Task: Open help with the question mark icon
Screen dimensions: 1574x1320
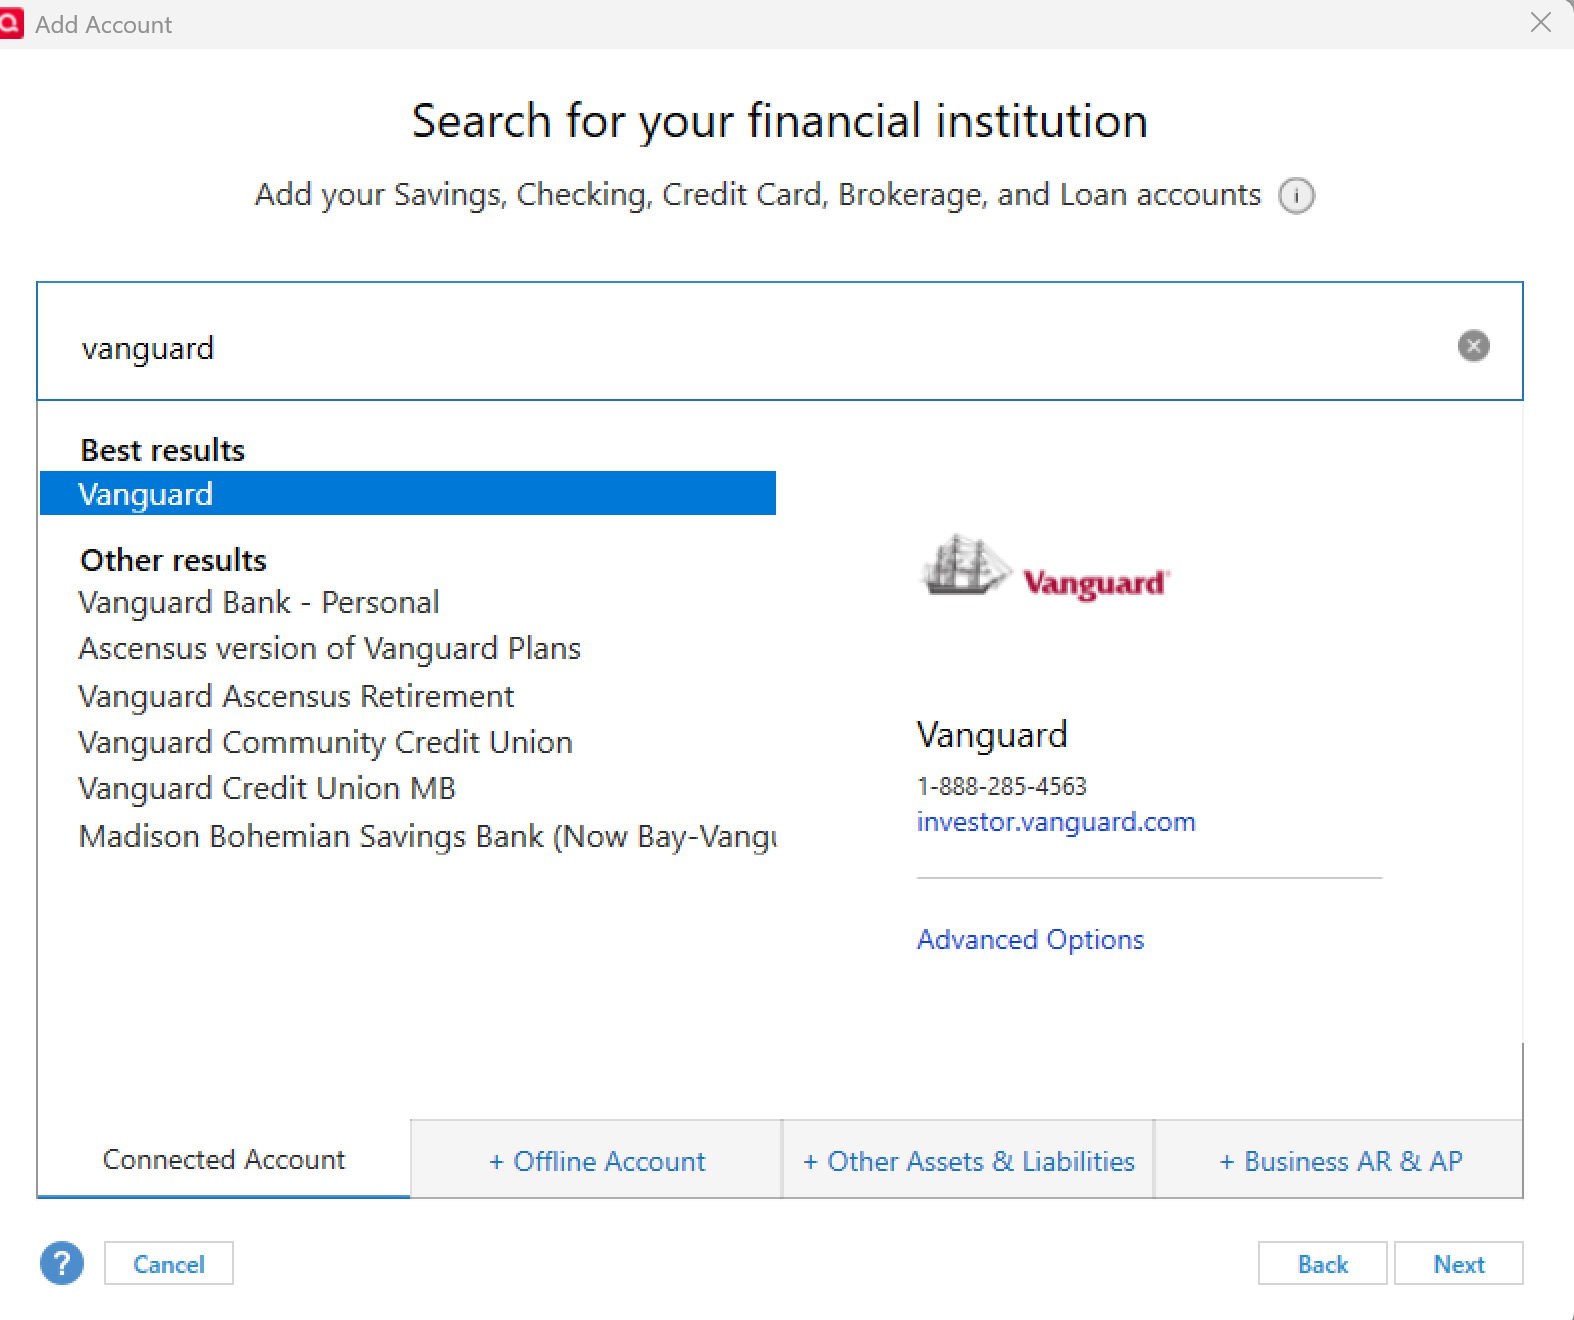Action: pyautogui.click(x=62, y=1263)
